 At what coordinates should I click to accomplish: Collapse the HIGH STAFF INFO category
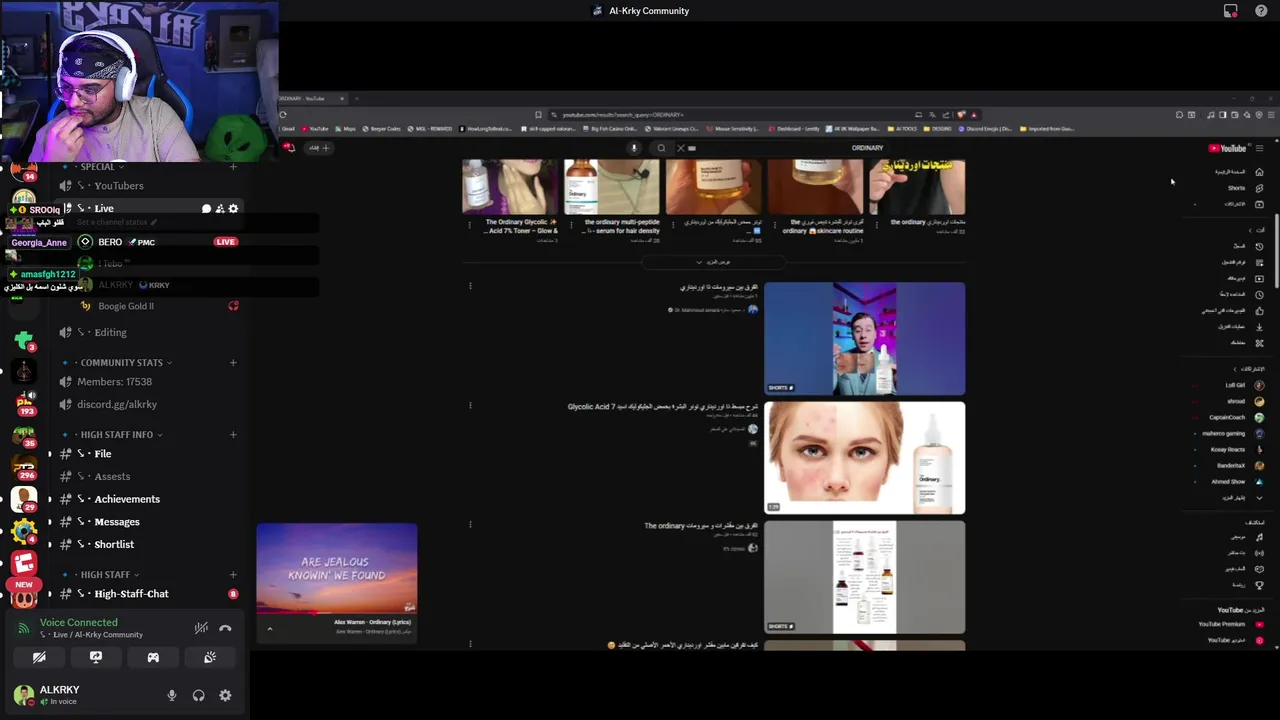(x=116, y=434)
